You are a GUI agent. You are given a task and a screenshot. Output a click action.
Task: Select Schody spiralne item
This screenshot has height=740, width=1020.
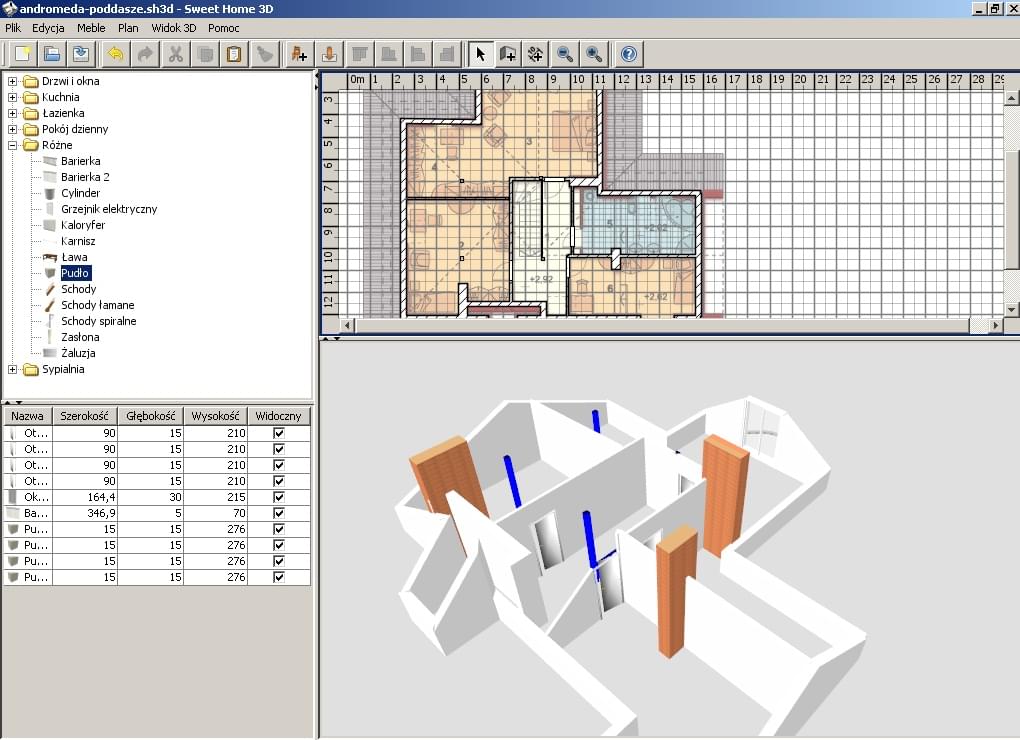coord(99,321)
